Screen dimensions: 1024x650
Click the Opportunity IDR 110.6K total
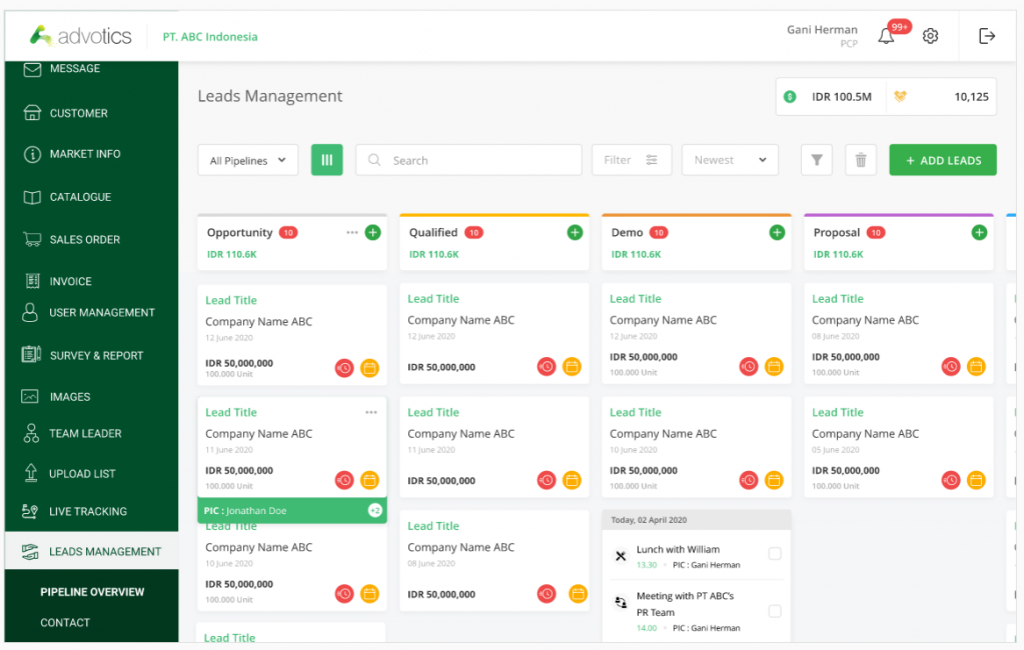coord(232,255)
